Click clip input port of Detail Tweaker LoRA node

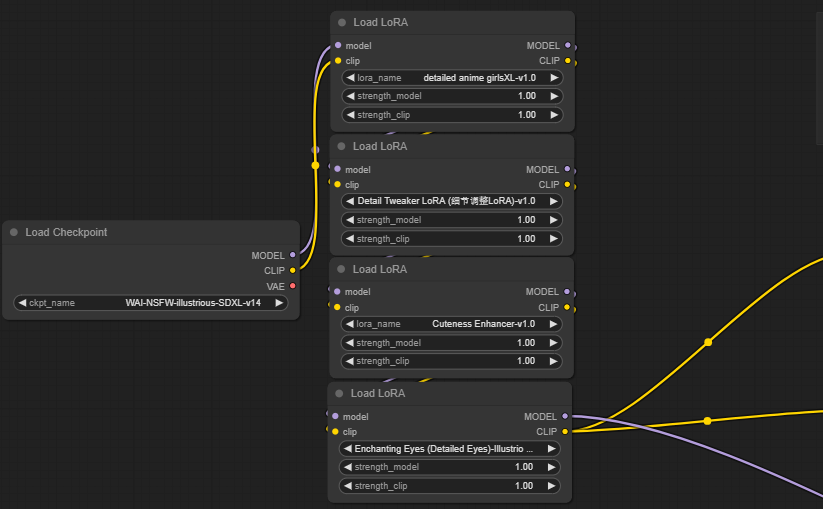point(338,184)
